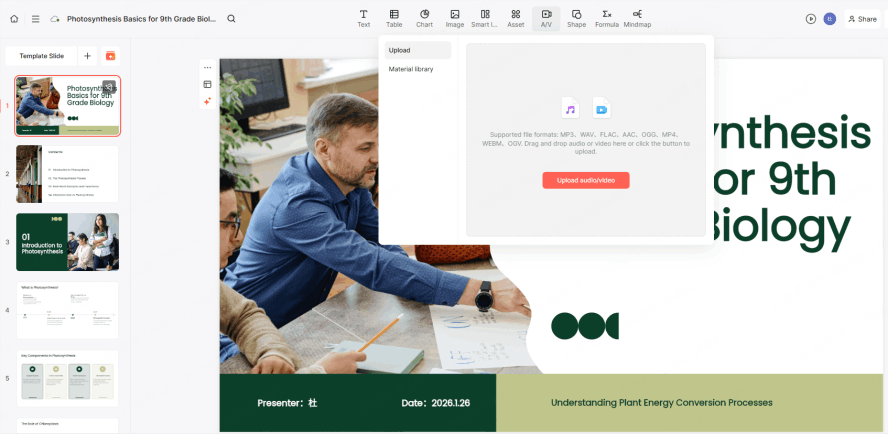The image size is (888, 434).
Task: Go to the home icon
Action: point(14,19)
